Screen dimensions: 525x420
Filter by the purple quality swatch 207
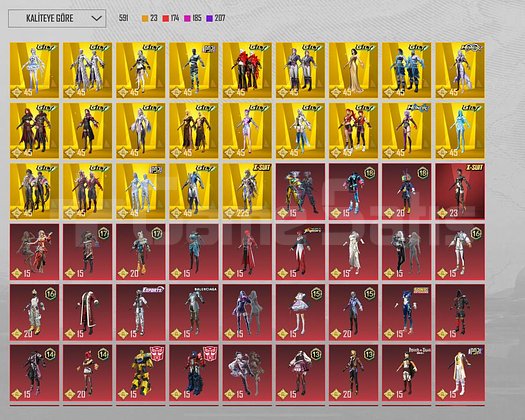point(216,18)
